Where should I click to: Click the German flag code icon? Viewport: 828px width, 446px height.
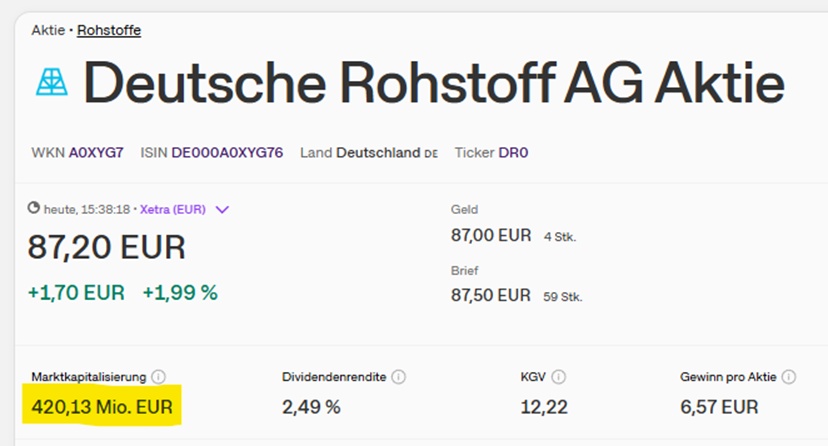pos(431,154)
